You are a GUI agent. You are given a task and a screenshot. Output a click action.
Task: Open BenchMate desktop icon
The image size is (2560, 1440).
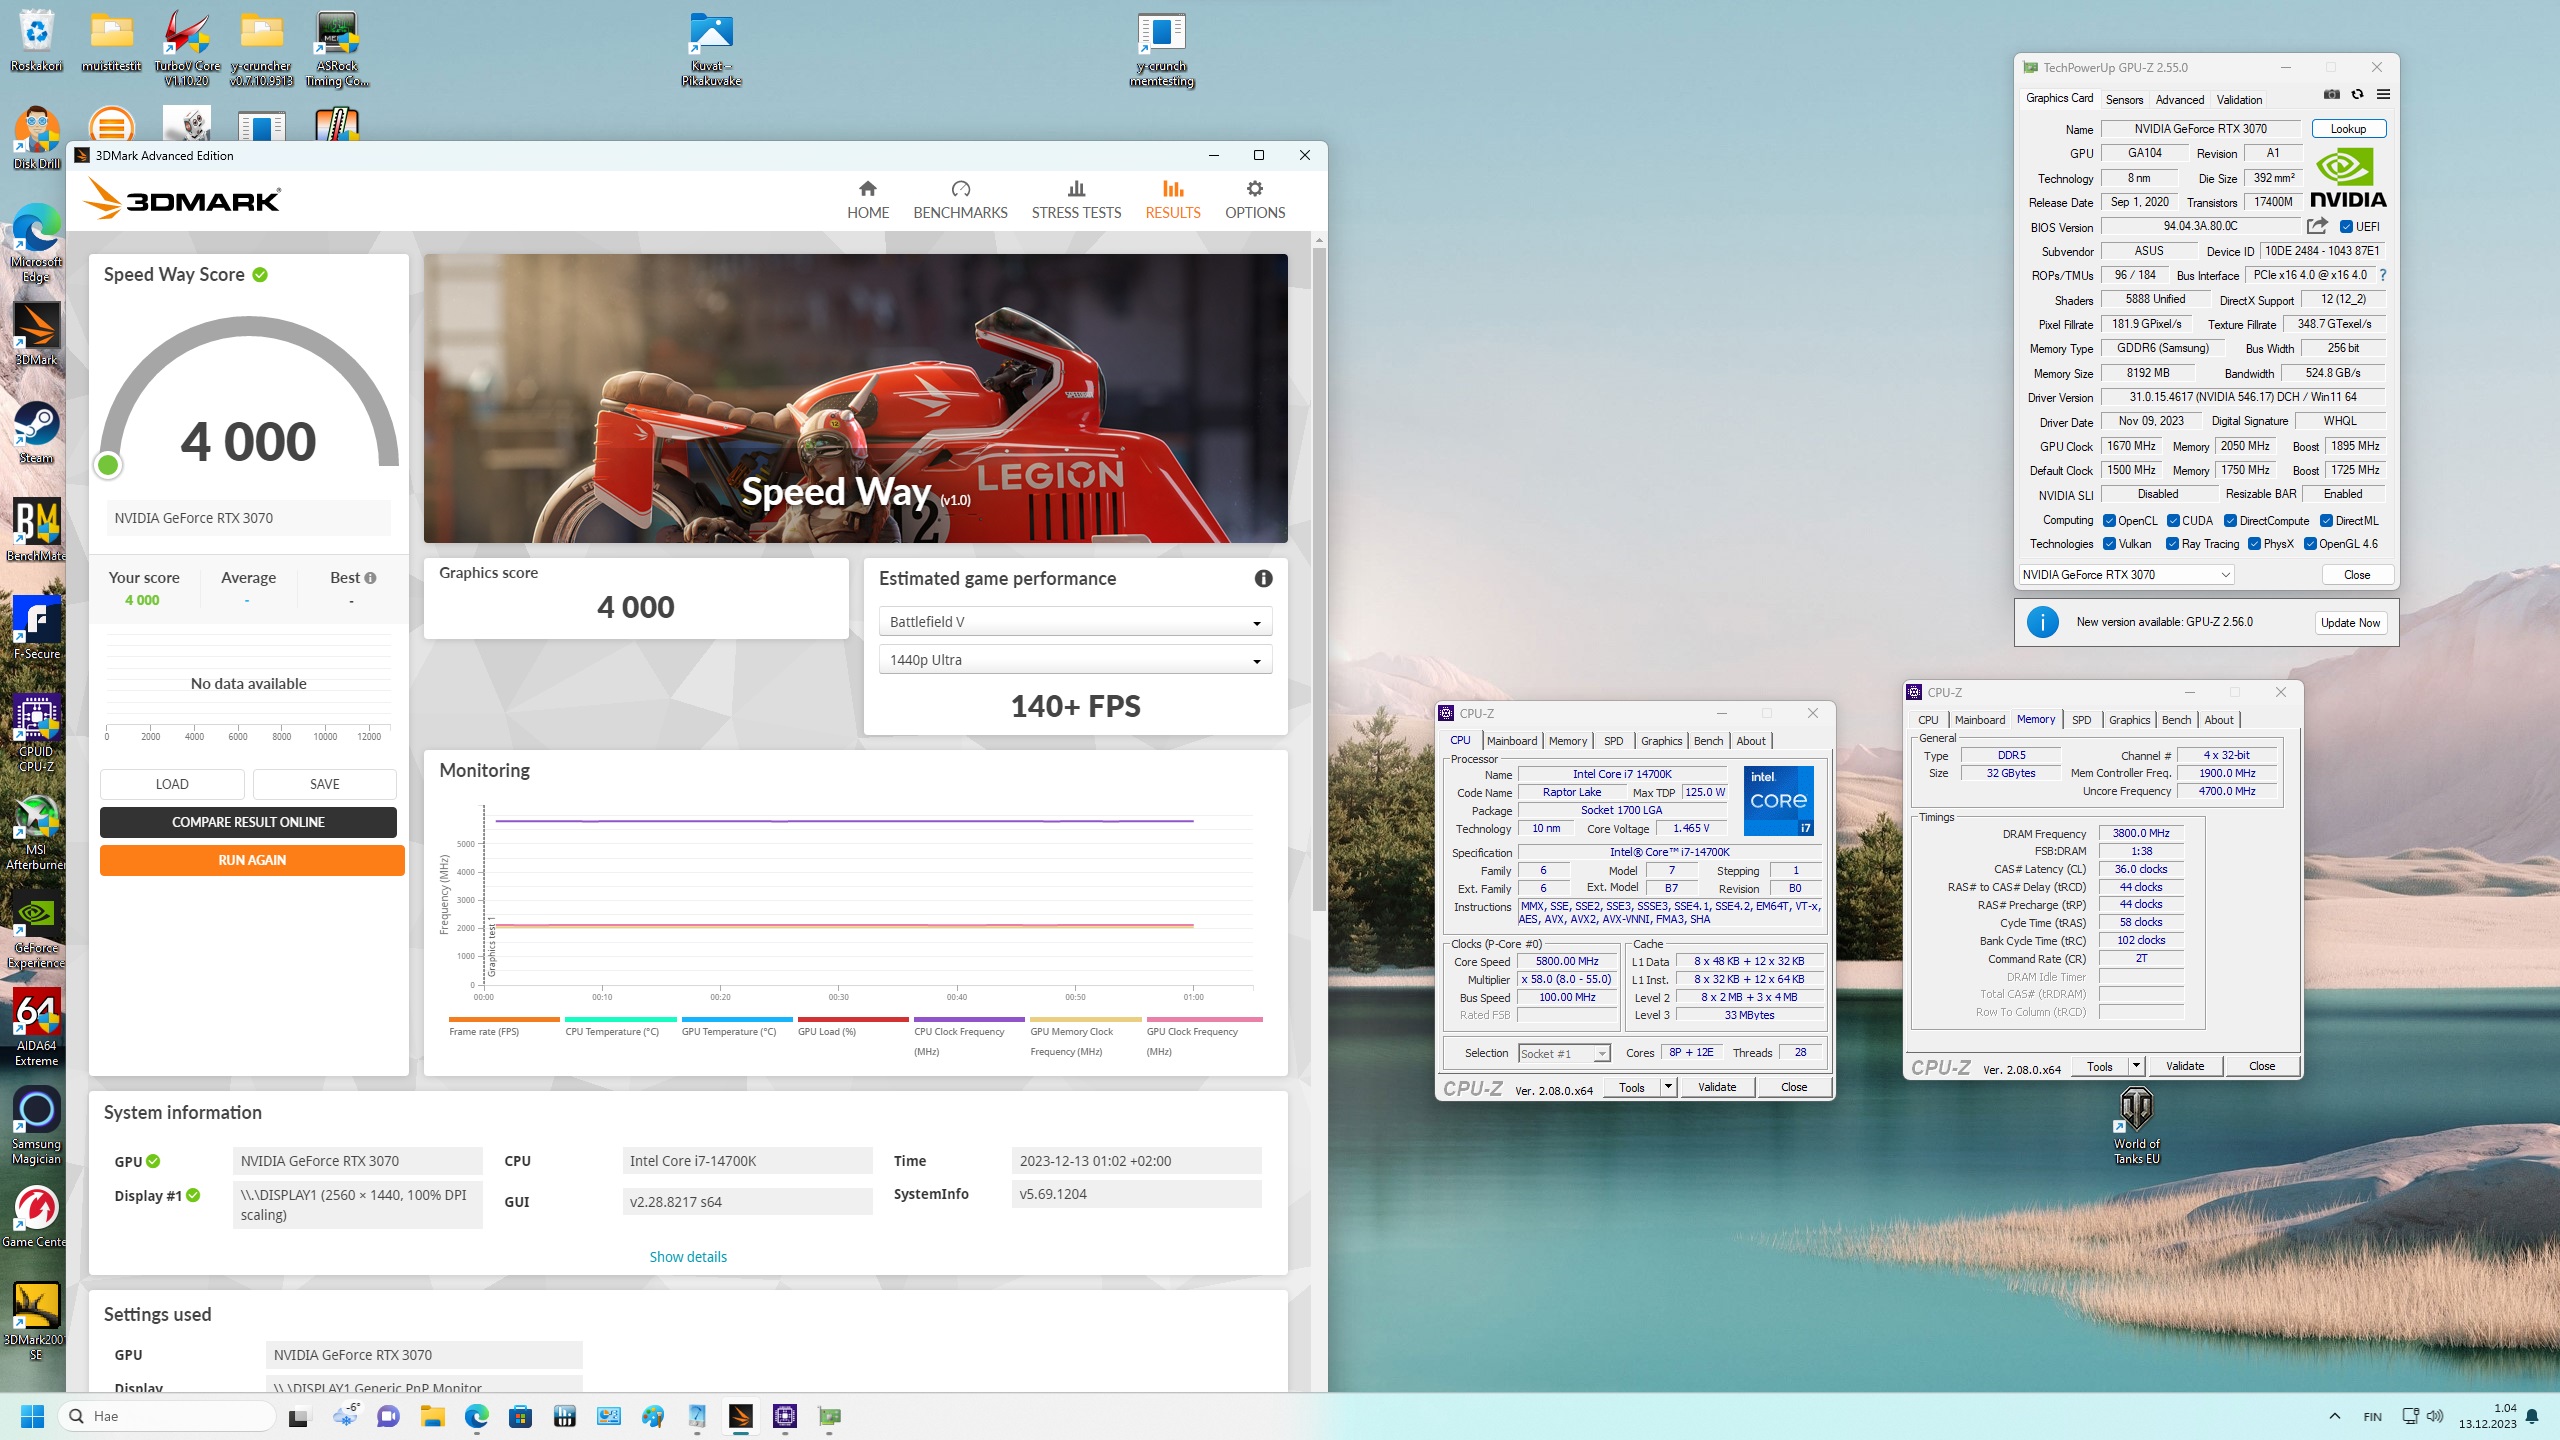[36, 530]
